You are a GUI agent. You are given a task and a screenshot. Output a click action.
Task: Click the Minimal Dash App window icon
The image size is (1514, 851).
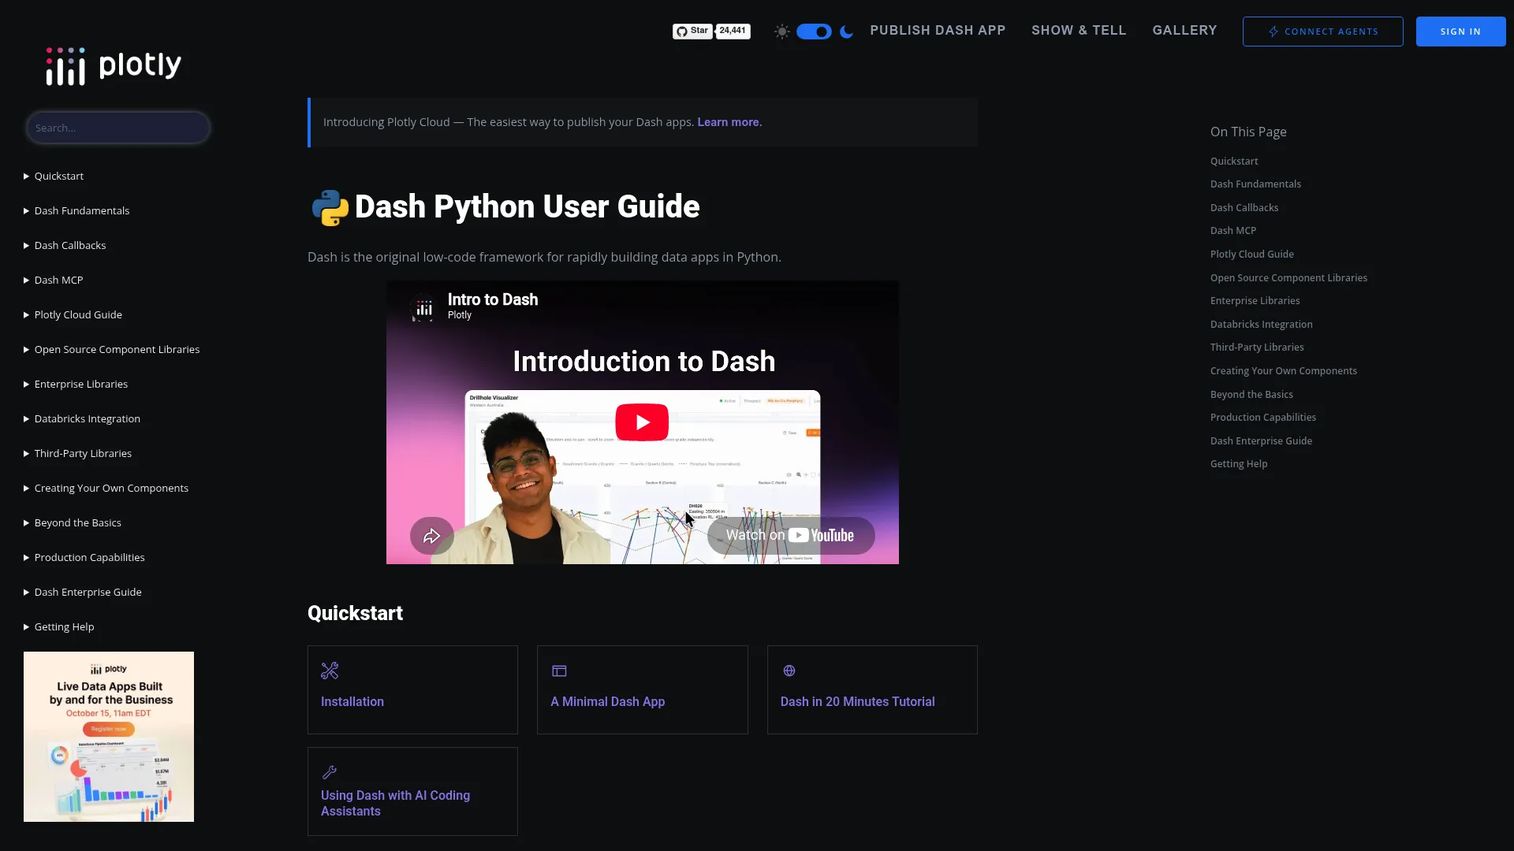(559, 671)
